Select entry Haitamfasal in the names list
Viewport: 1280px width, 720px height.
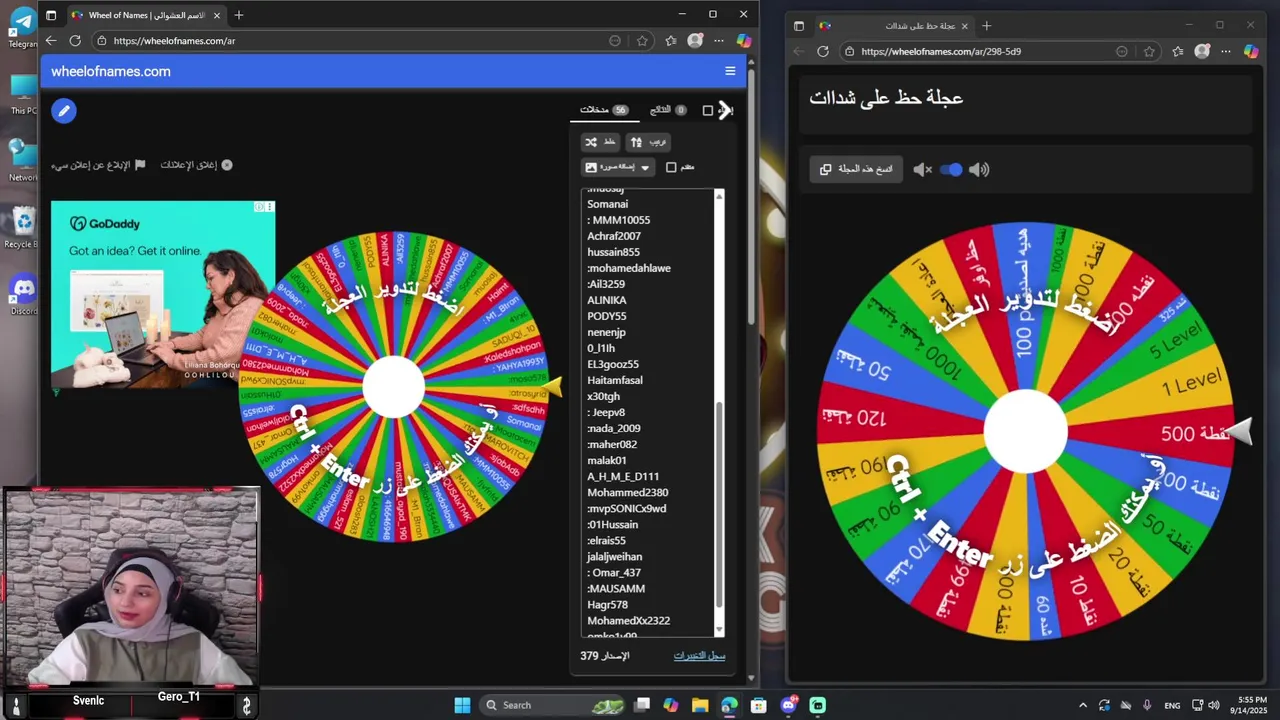[x=615, y=380]
